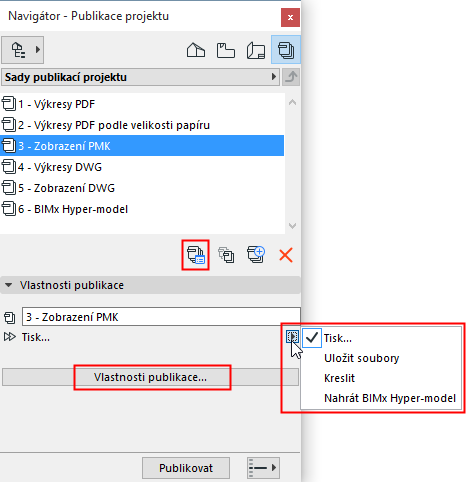The height and width of the screenshot is (482, 466).
Task: Switch to View Map folder icon
Action: click(x=226, y=50)
